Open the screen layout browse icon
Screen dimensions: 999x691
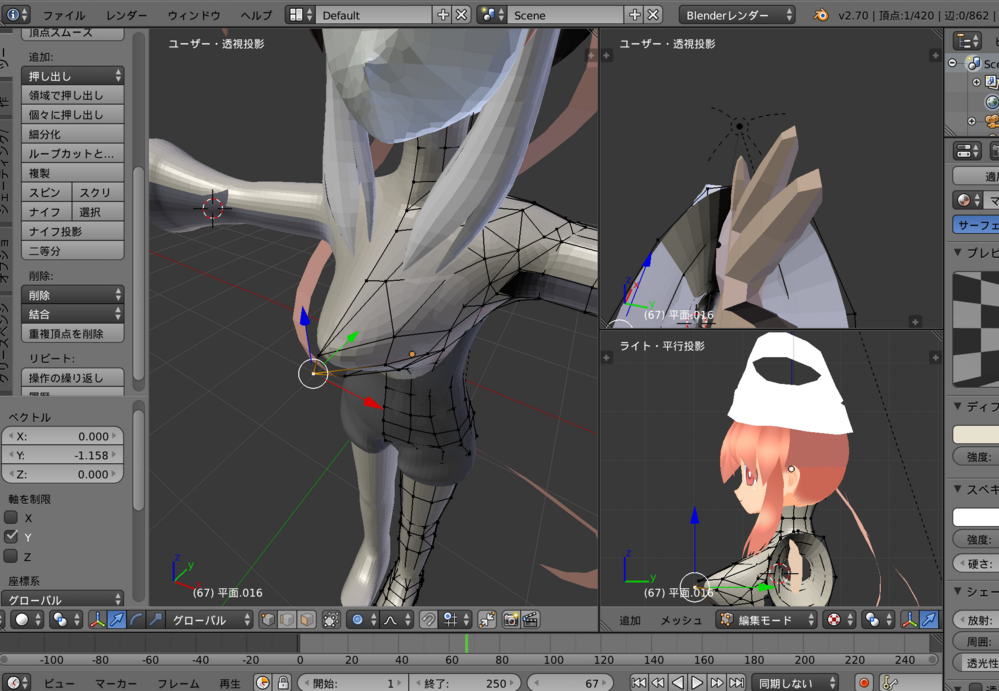point(300,15)
